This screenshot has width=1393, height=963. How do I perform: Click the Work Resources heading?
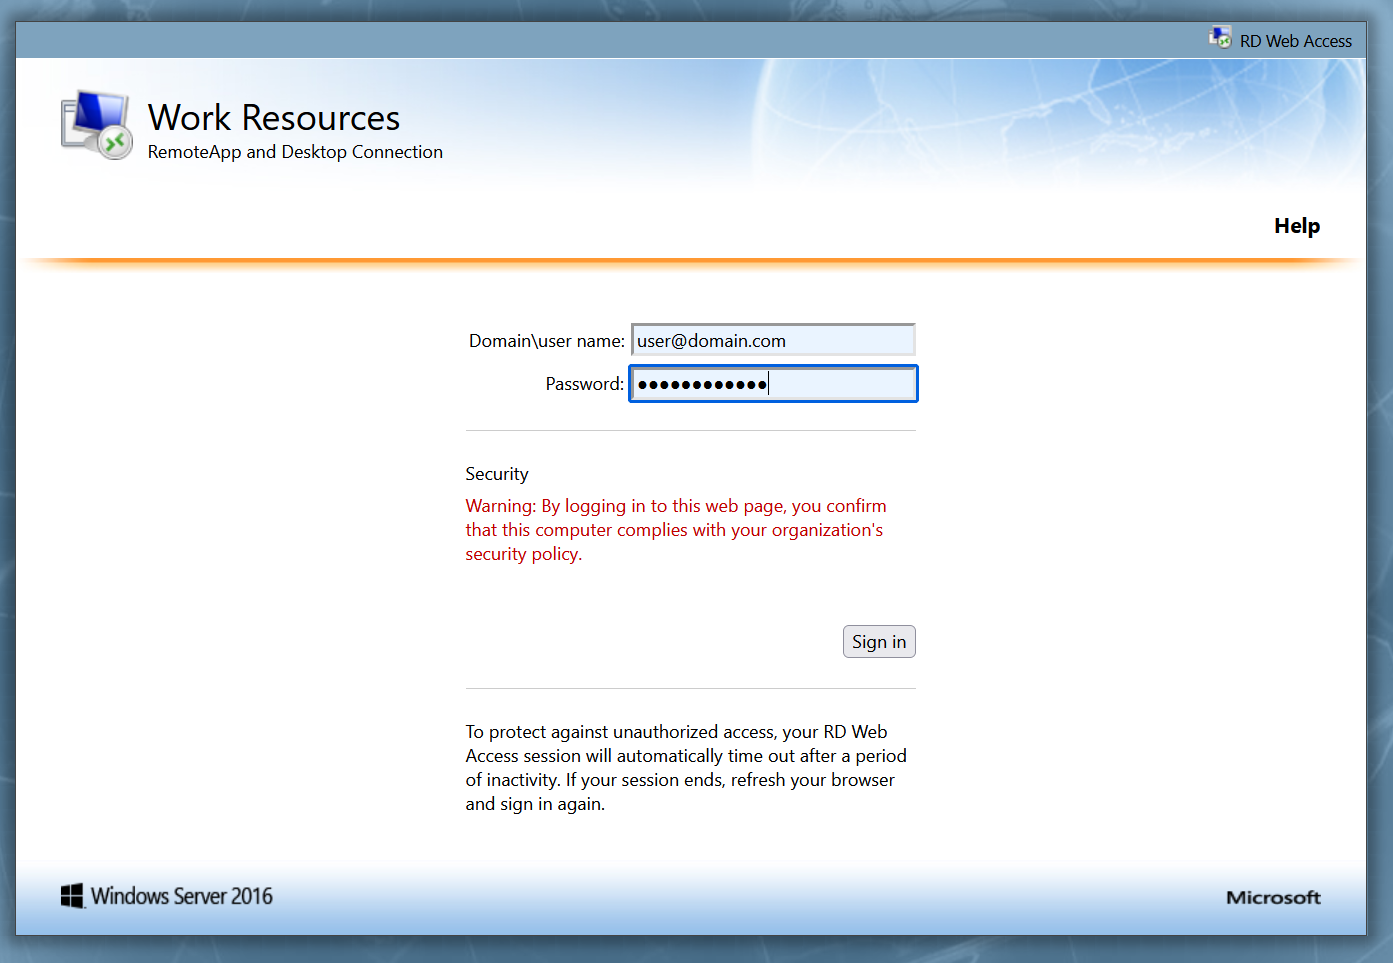coord(273,117)
